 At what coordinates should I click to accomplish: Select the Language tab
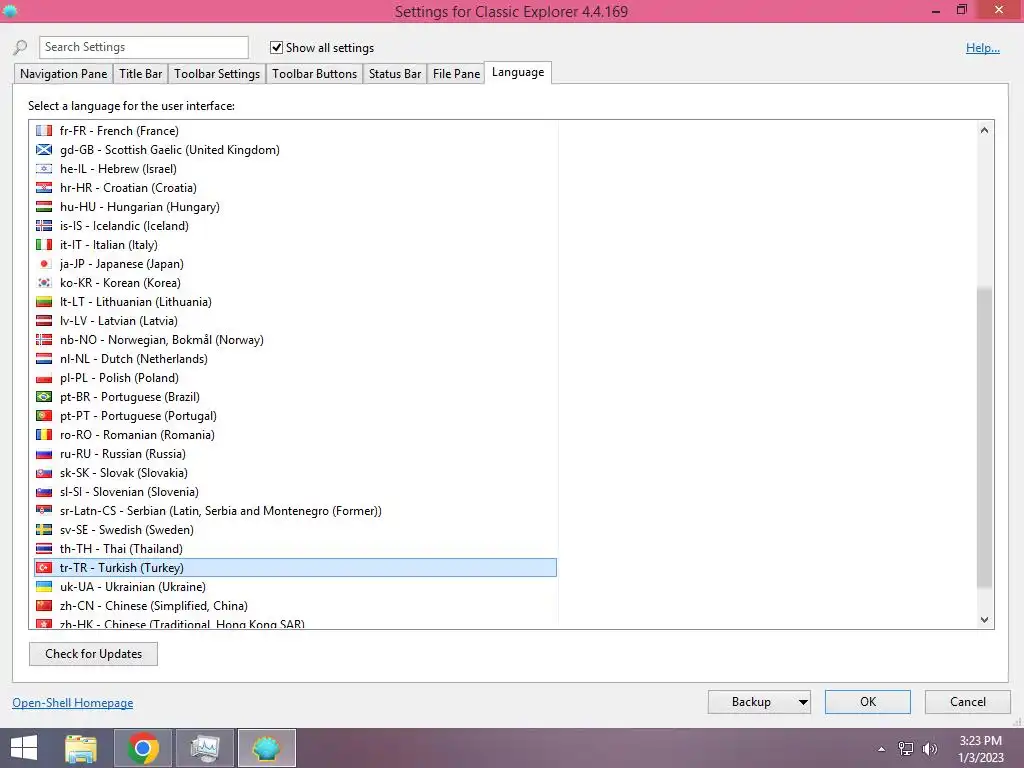(518, 72)
